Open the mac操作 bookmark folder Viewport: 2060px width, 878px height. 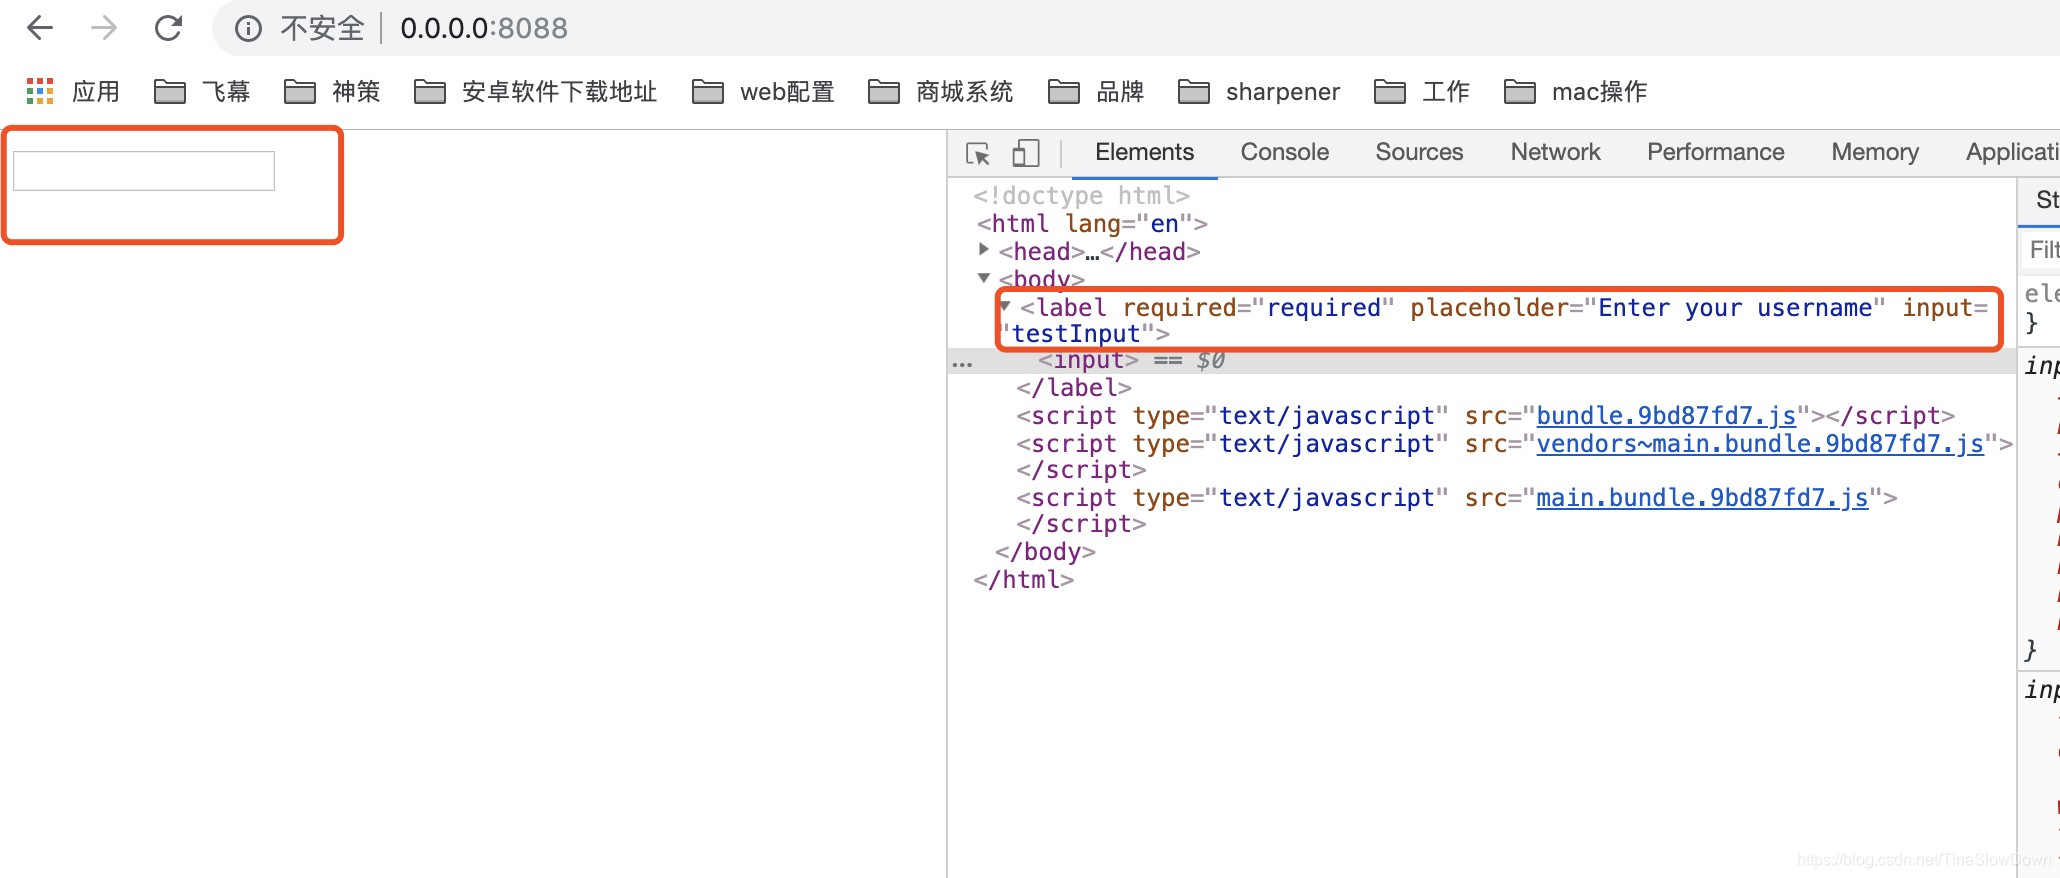pyautogui.click(x=1575, y=92)
